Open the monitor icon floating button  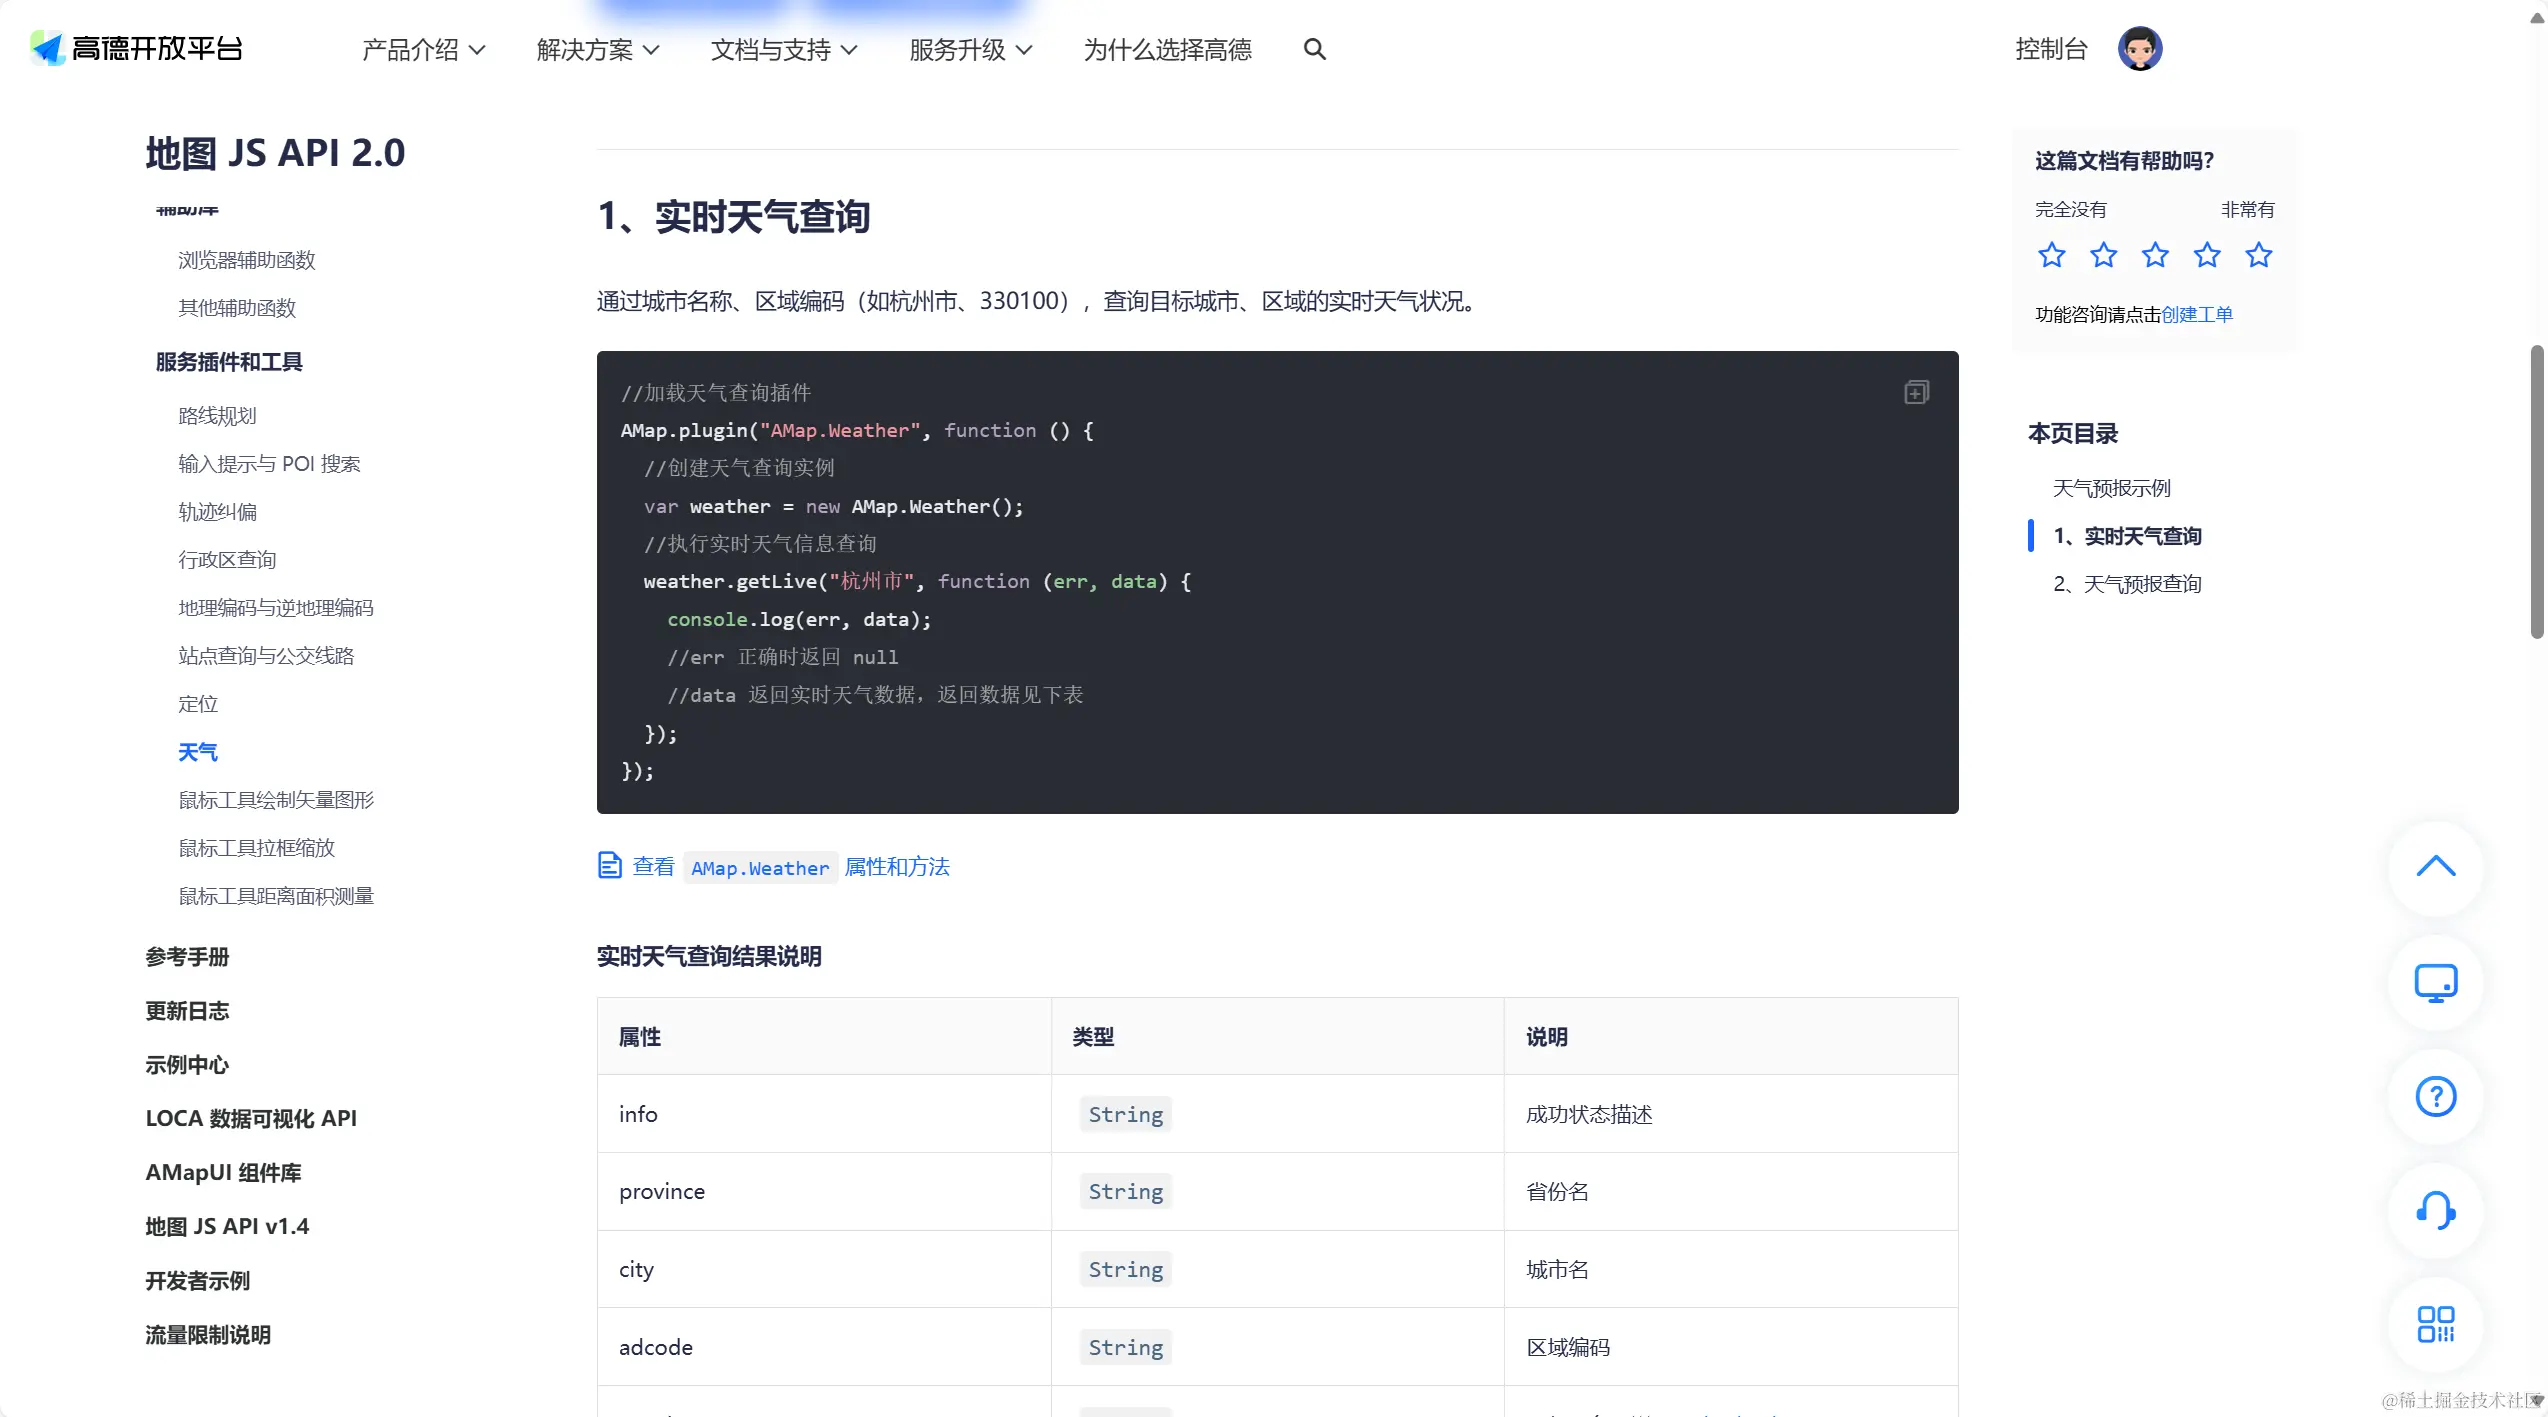pos(2435,983)
